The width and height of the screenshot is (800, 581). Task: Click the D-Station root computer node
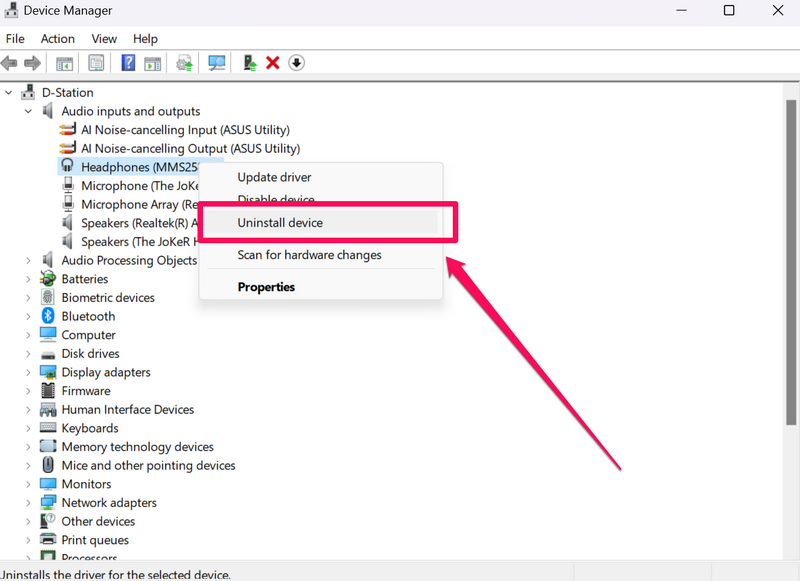67,93
